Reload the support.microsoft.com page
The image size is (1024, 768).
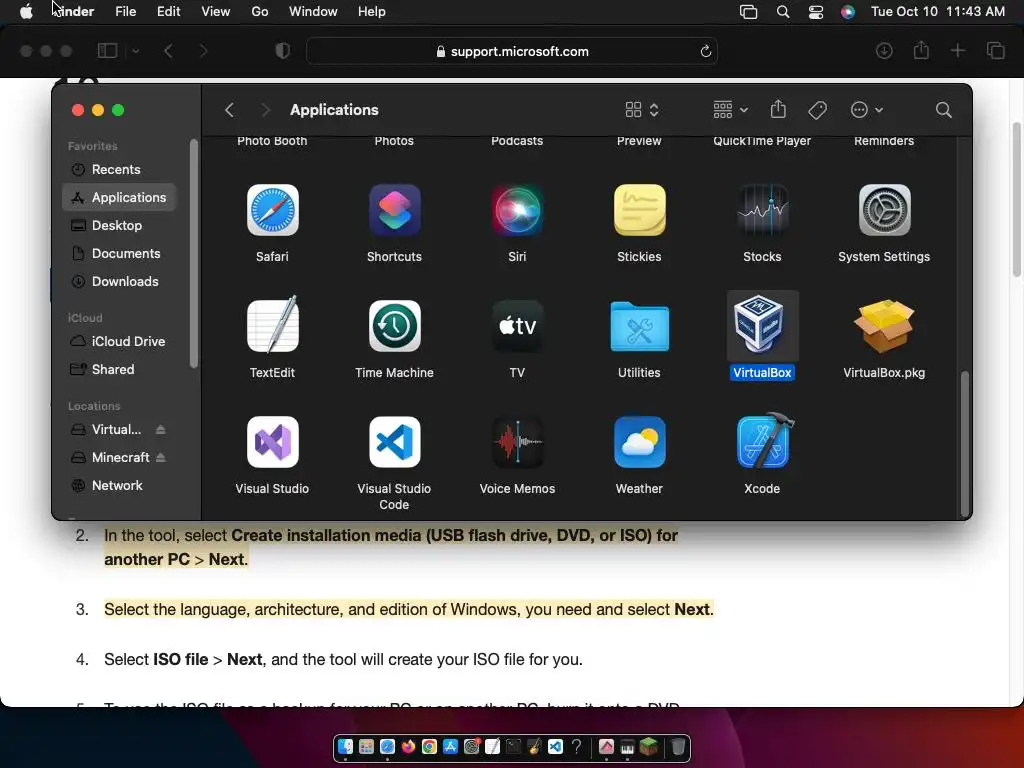click(x=705, y=51)
